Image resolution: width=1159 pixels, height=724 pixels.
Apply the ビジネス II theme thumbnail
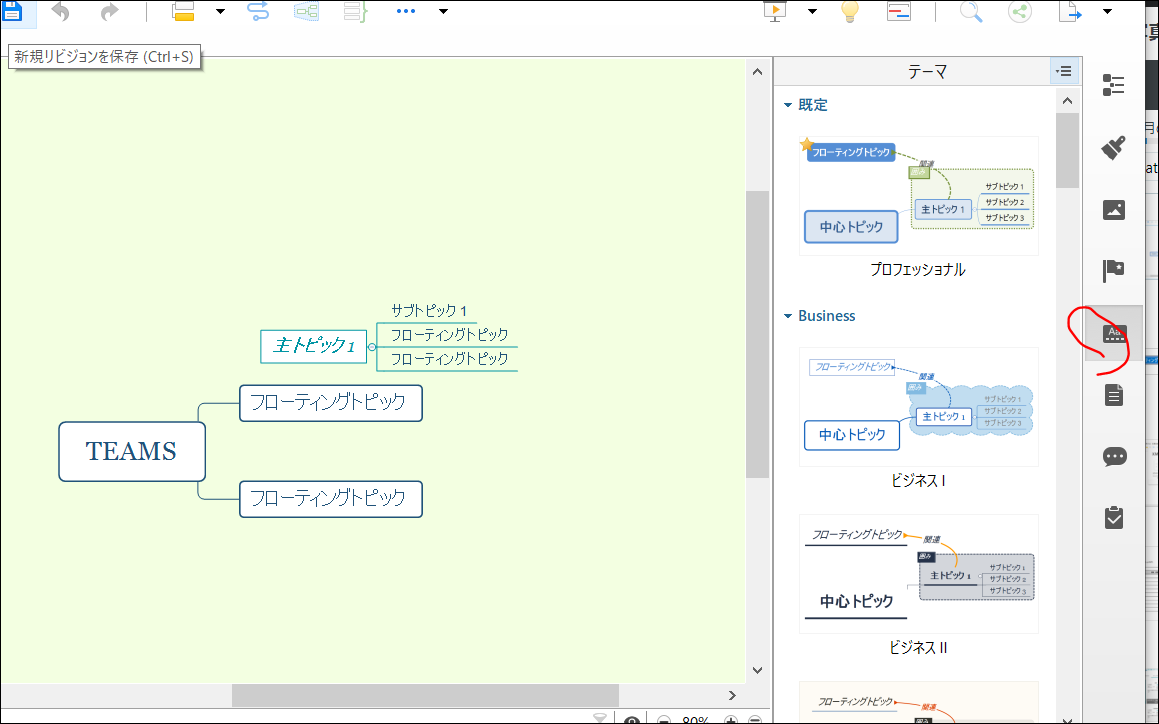pos(919,574)
